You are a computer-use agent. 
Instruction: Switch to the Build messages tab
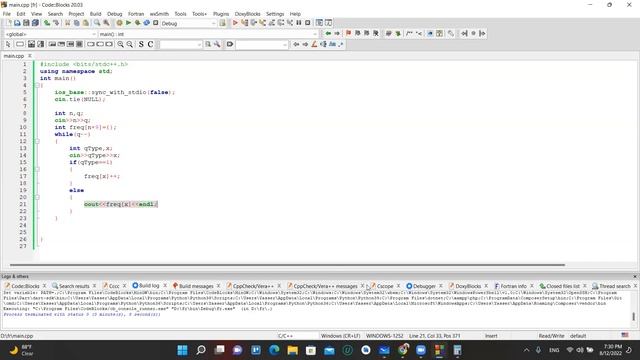coord(196,286)
